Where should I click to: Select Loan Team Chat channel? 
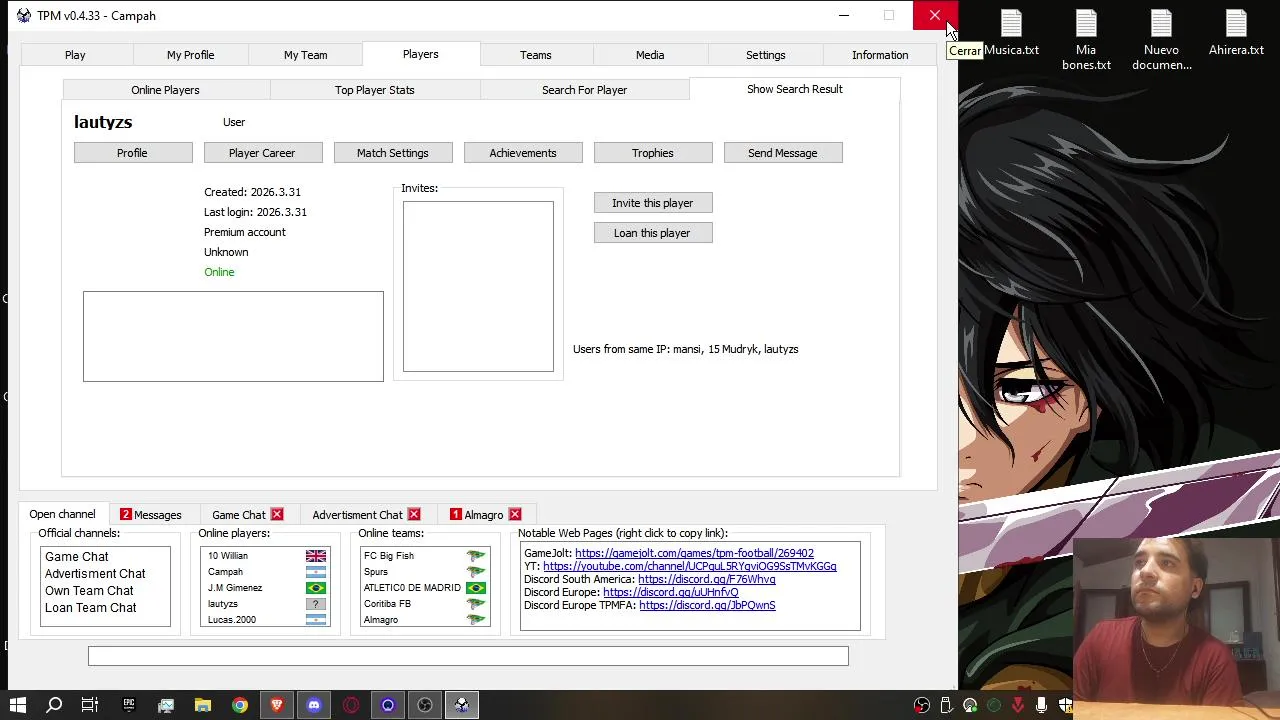tap(90, 608)
